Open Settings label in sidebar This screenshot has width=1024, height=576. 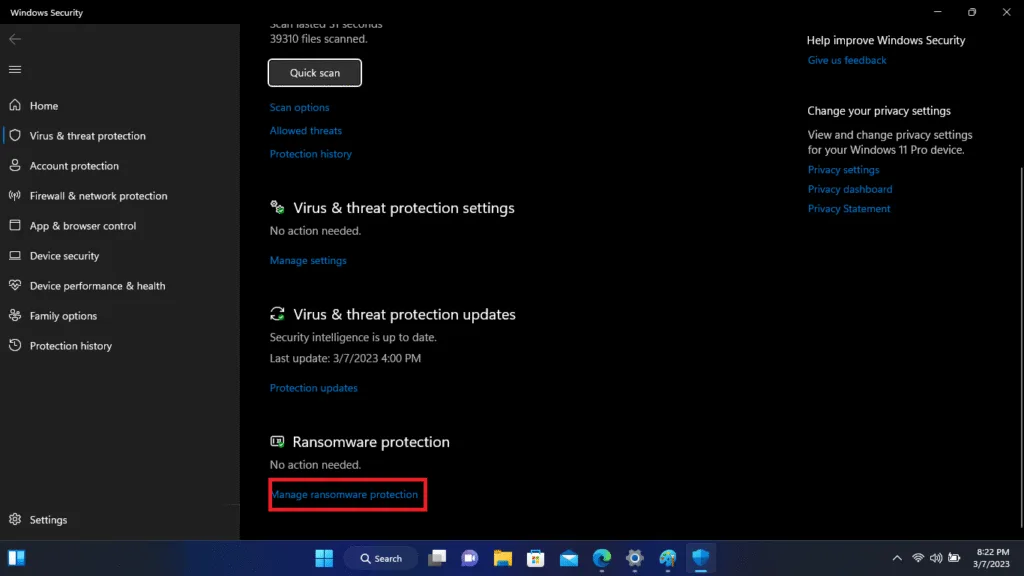[x=48, y=520]
